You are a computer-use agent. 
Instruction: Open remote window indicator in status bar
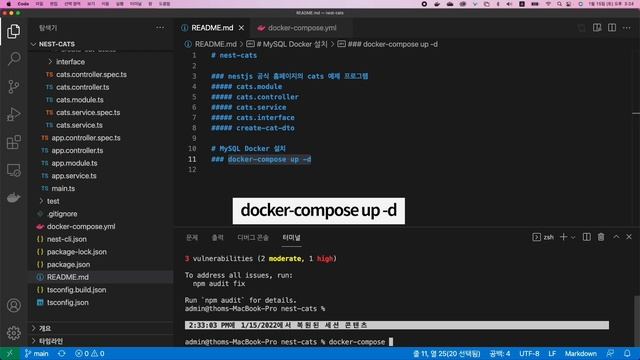point(10,353)
